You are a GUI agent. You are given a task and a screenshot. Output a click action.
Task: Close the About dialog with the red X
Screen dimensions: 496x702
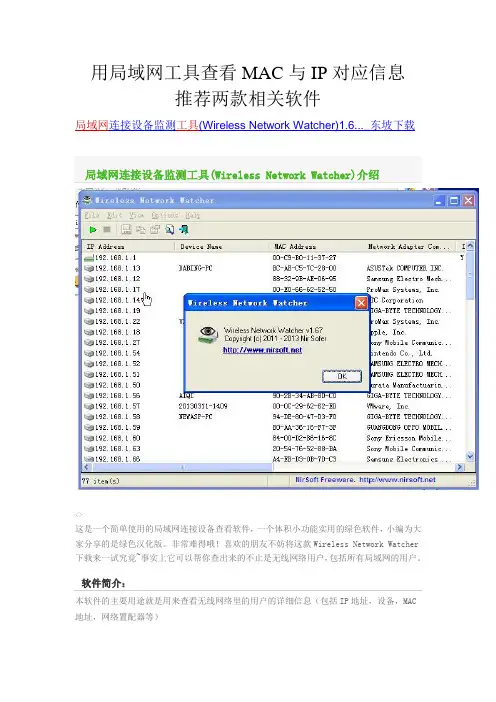[361, 303]
